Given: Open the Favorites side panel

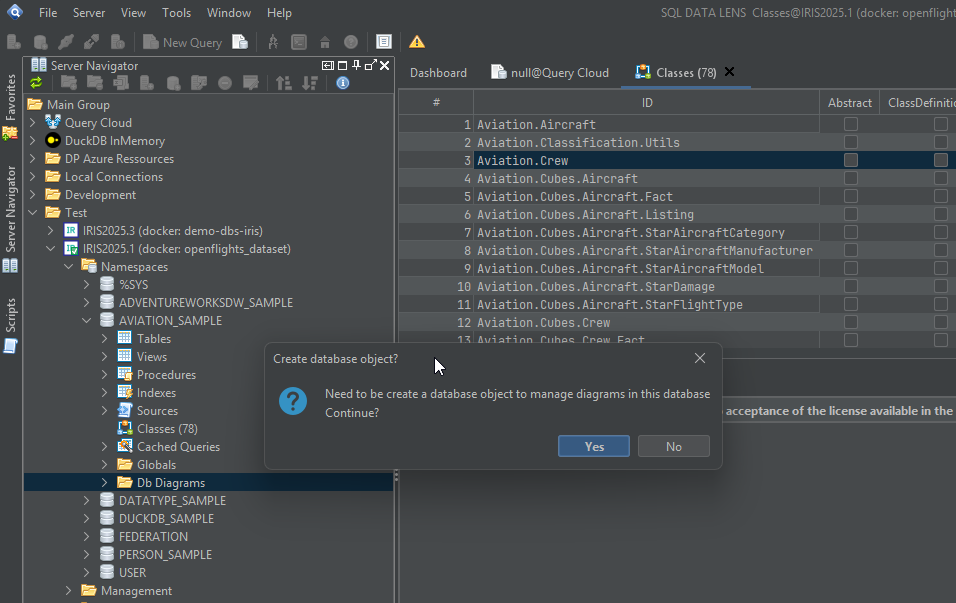Looking at the screenshot, I should click(10, 107).
